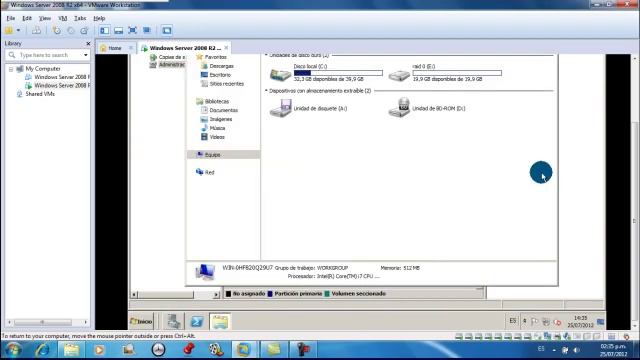Click the Disco local (C:) usage bar
The width and height of the screenshot is (640, 360).
pyautogui.click(x=338, y=73)
